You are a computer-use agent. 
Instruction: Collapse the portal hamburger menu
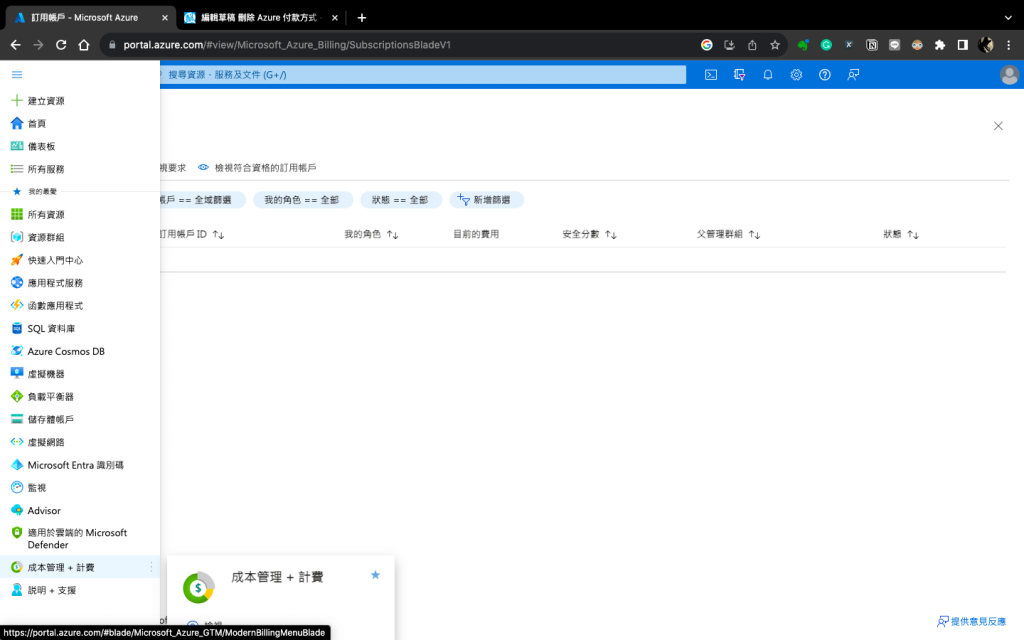click(17, 74)
